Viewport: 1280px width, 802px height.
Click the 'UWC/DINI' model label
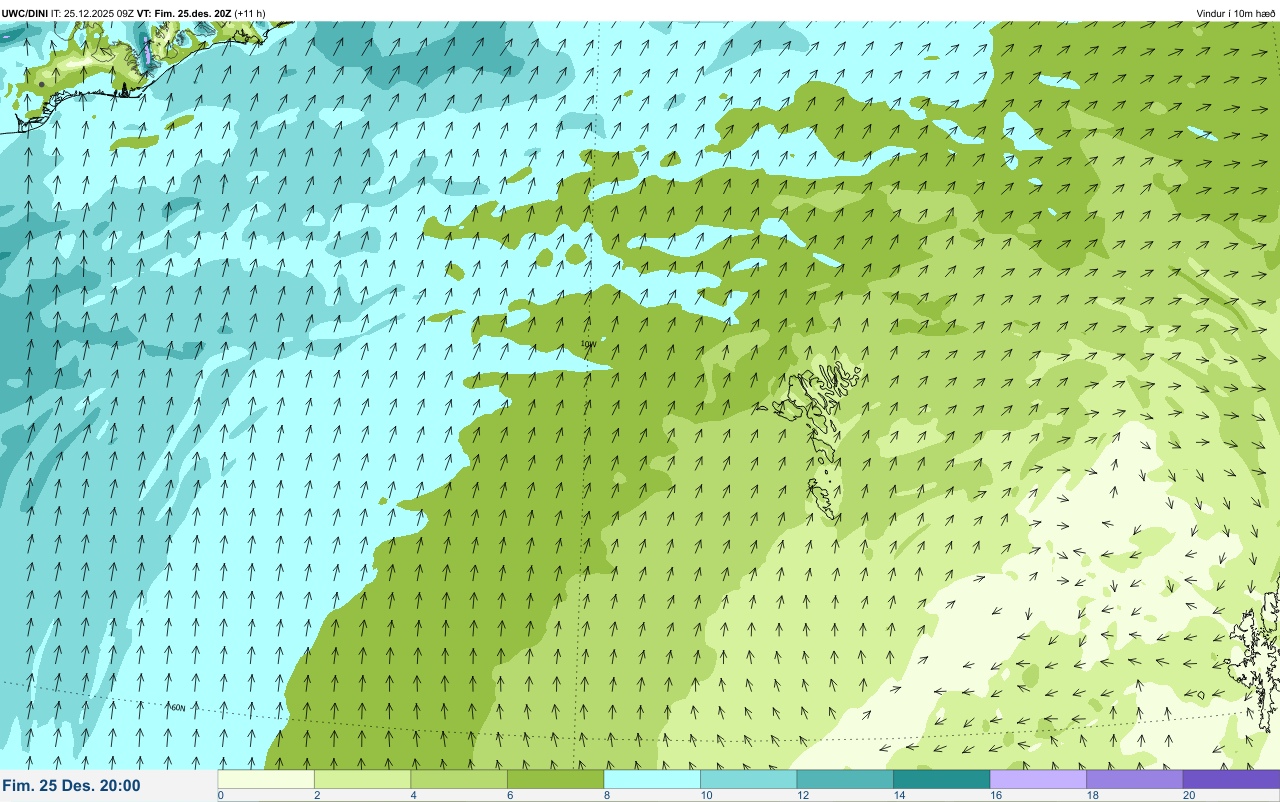click(x=25, y=13)
